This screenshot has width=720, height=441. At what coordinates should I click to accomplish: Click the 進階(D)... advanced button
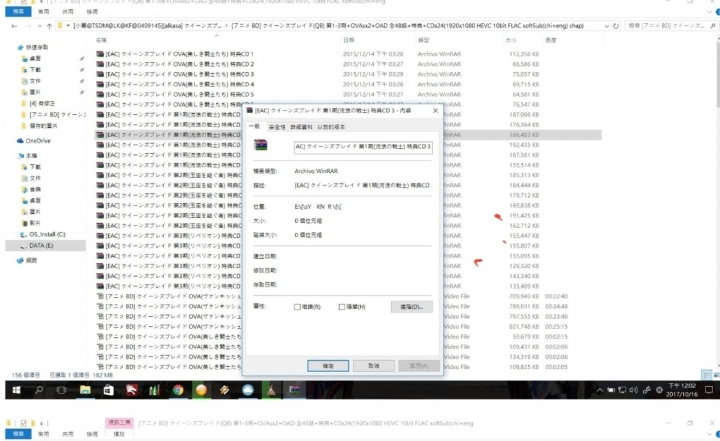pos(411,307)
